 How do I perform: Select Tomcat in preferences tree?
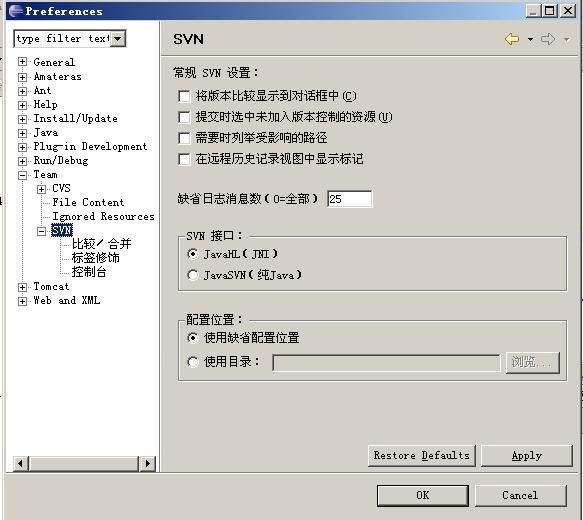[x=51, y=286]
